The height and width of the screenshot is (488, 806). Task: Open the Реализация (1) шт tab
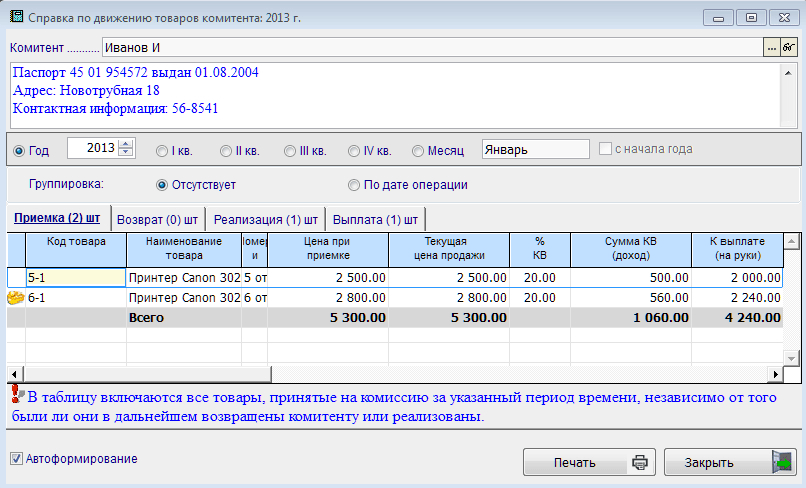266,220
